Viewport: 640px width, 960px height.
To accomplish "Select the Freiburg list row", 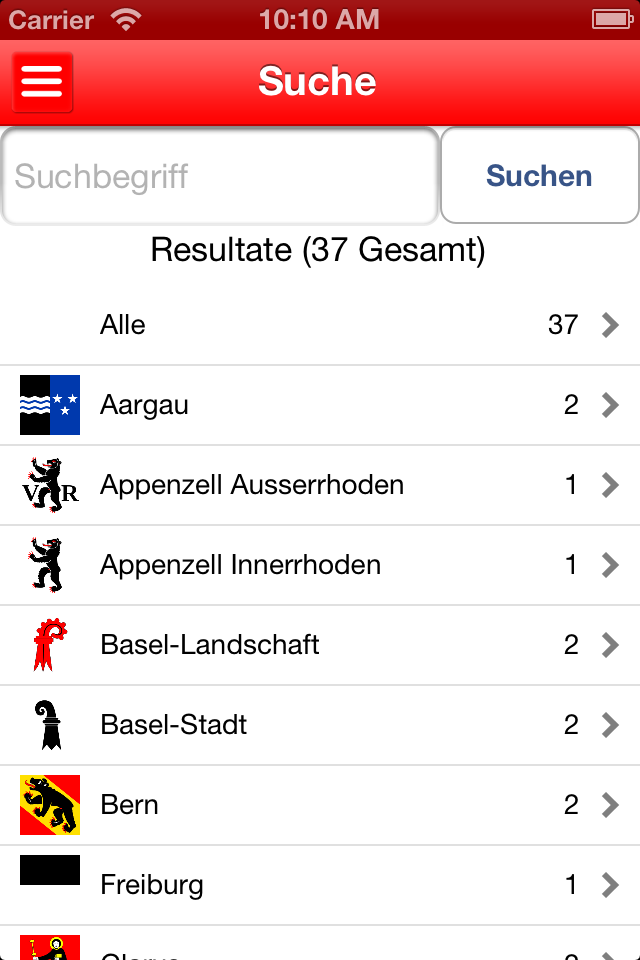I will pyautogui.click(x=300, y=884).
